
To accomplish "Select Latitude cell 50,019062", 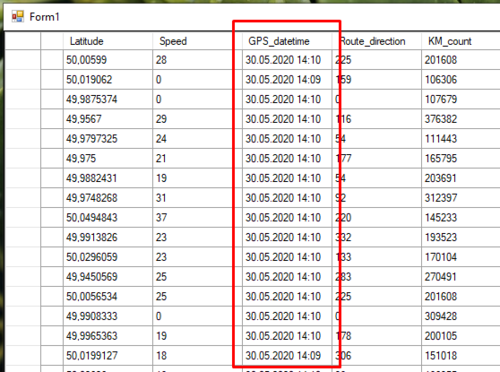I will 108,80.
